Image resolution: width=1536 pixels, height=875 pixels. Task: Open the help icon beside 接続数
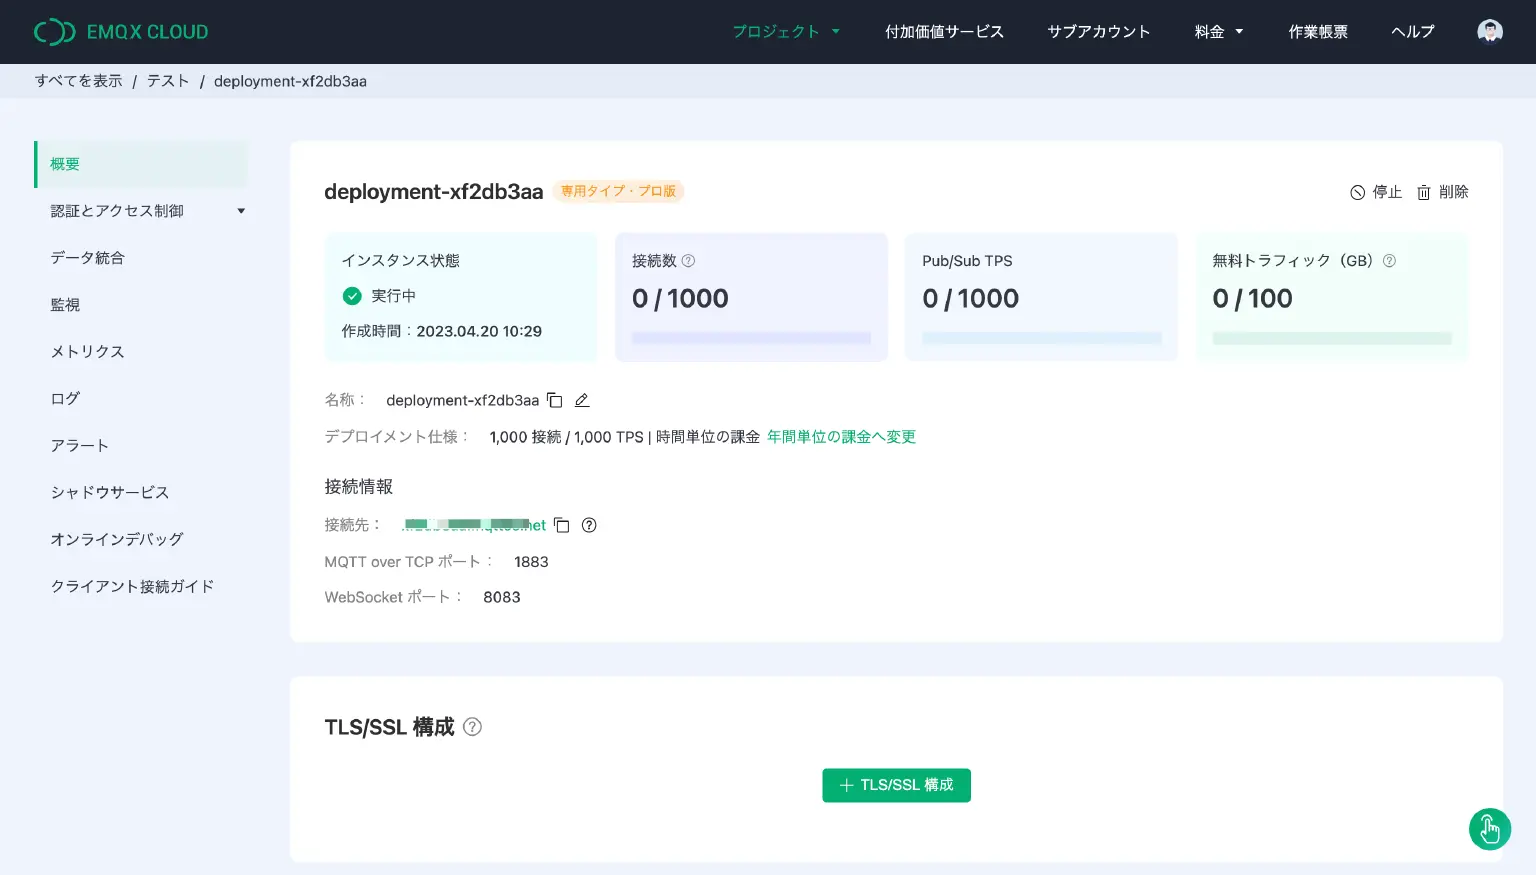pyautogui.click(x=690, y=260)
